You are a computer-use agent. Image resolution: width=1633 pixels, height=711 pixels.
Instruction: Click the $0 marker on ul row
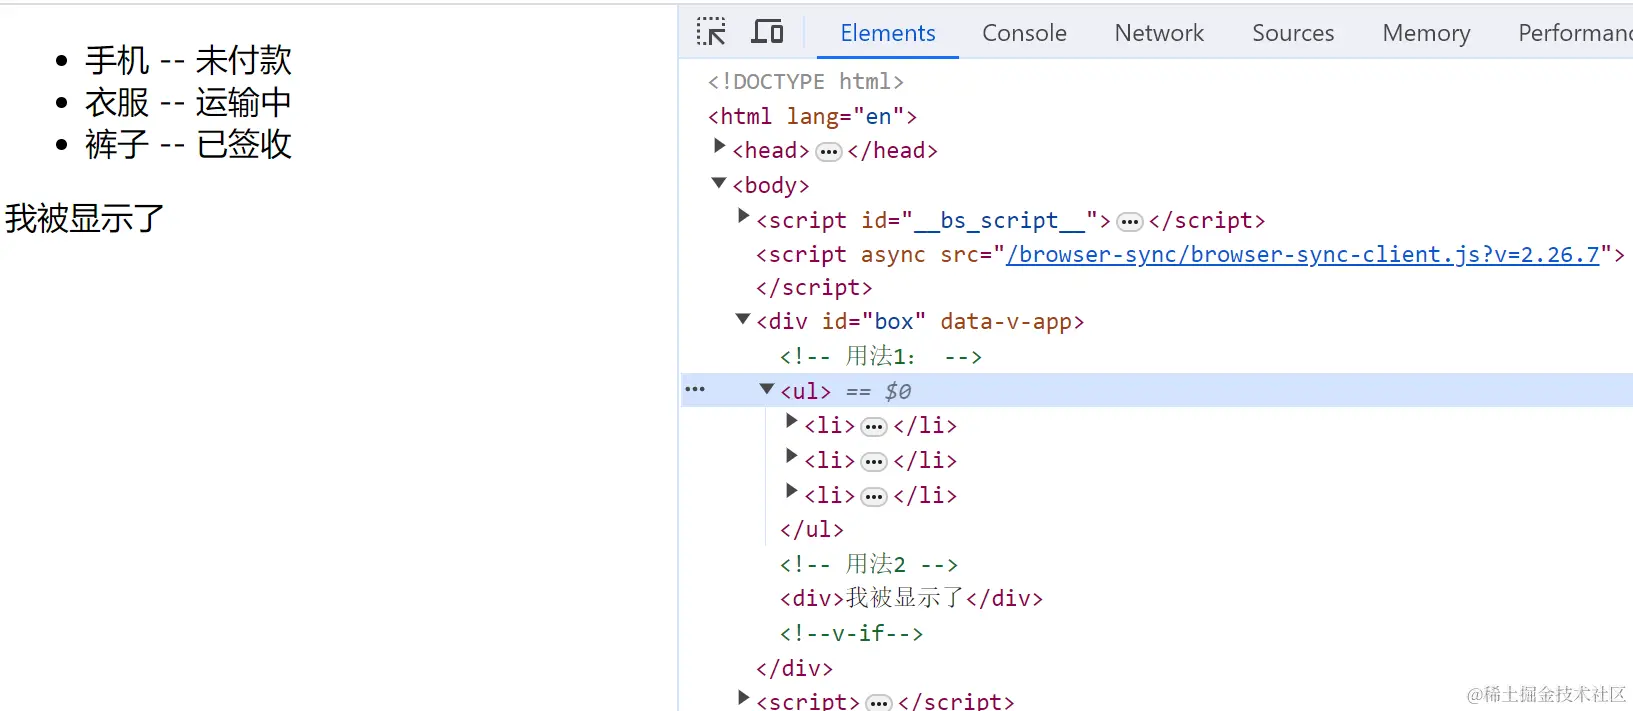pyautogui.click(x=897, y=391)
